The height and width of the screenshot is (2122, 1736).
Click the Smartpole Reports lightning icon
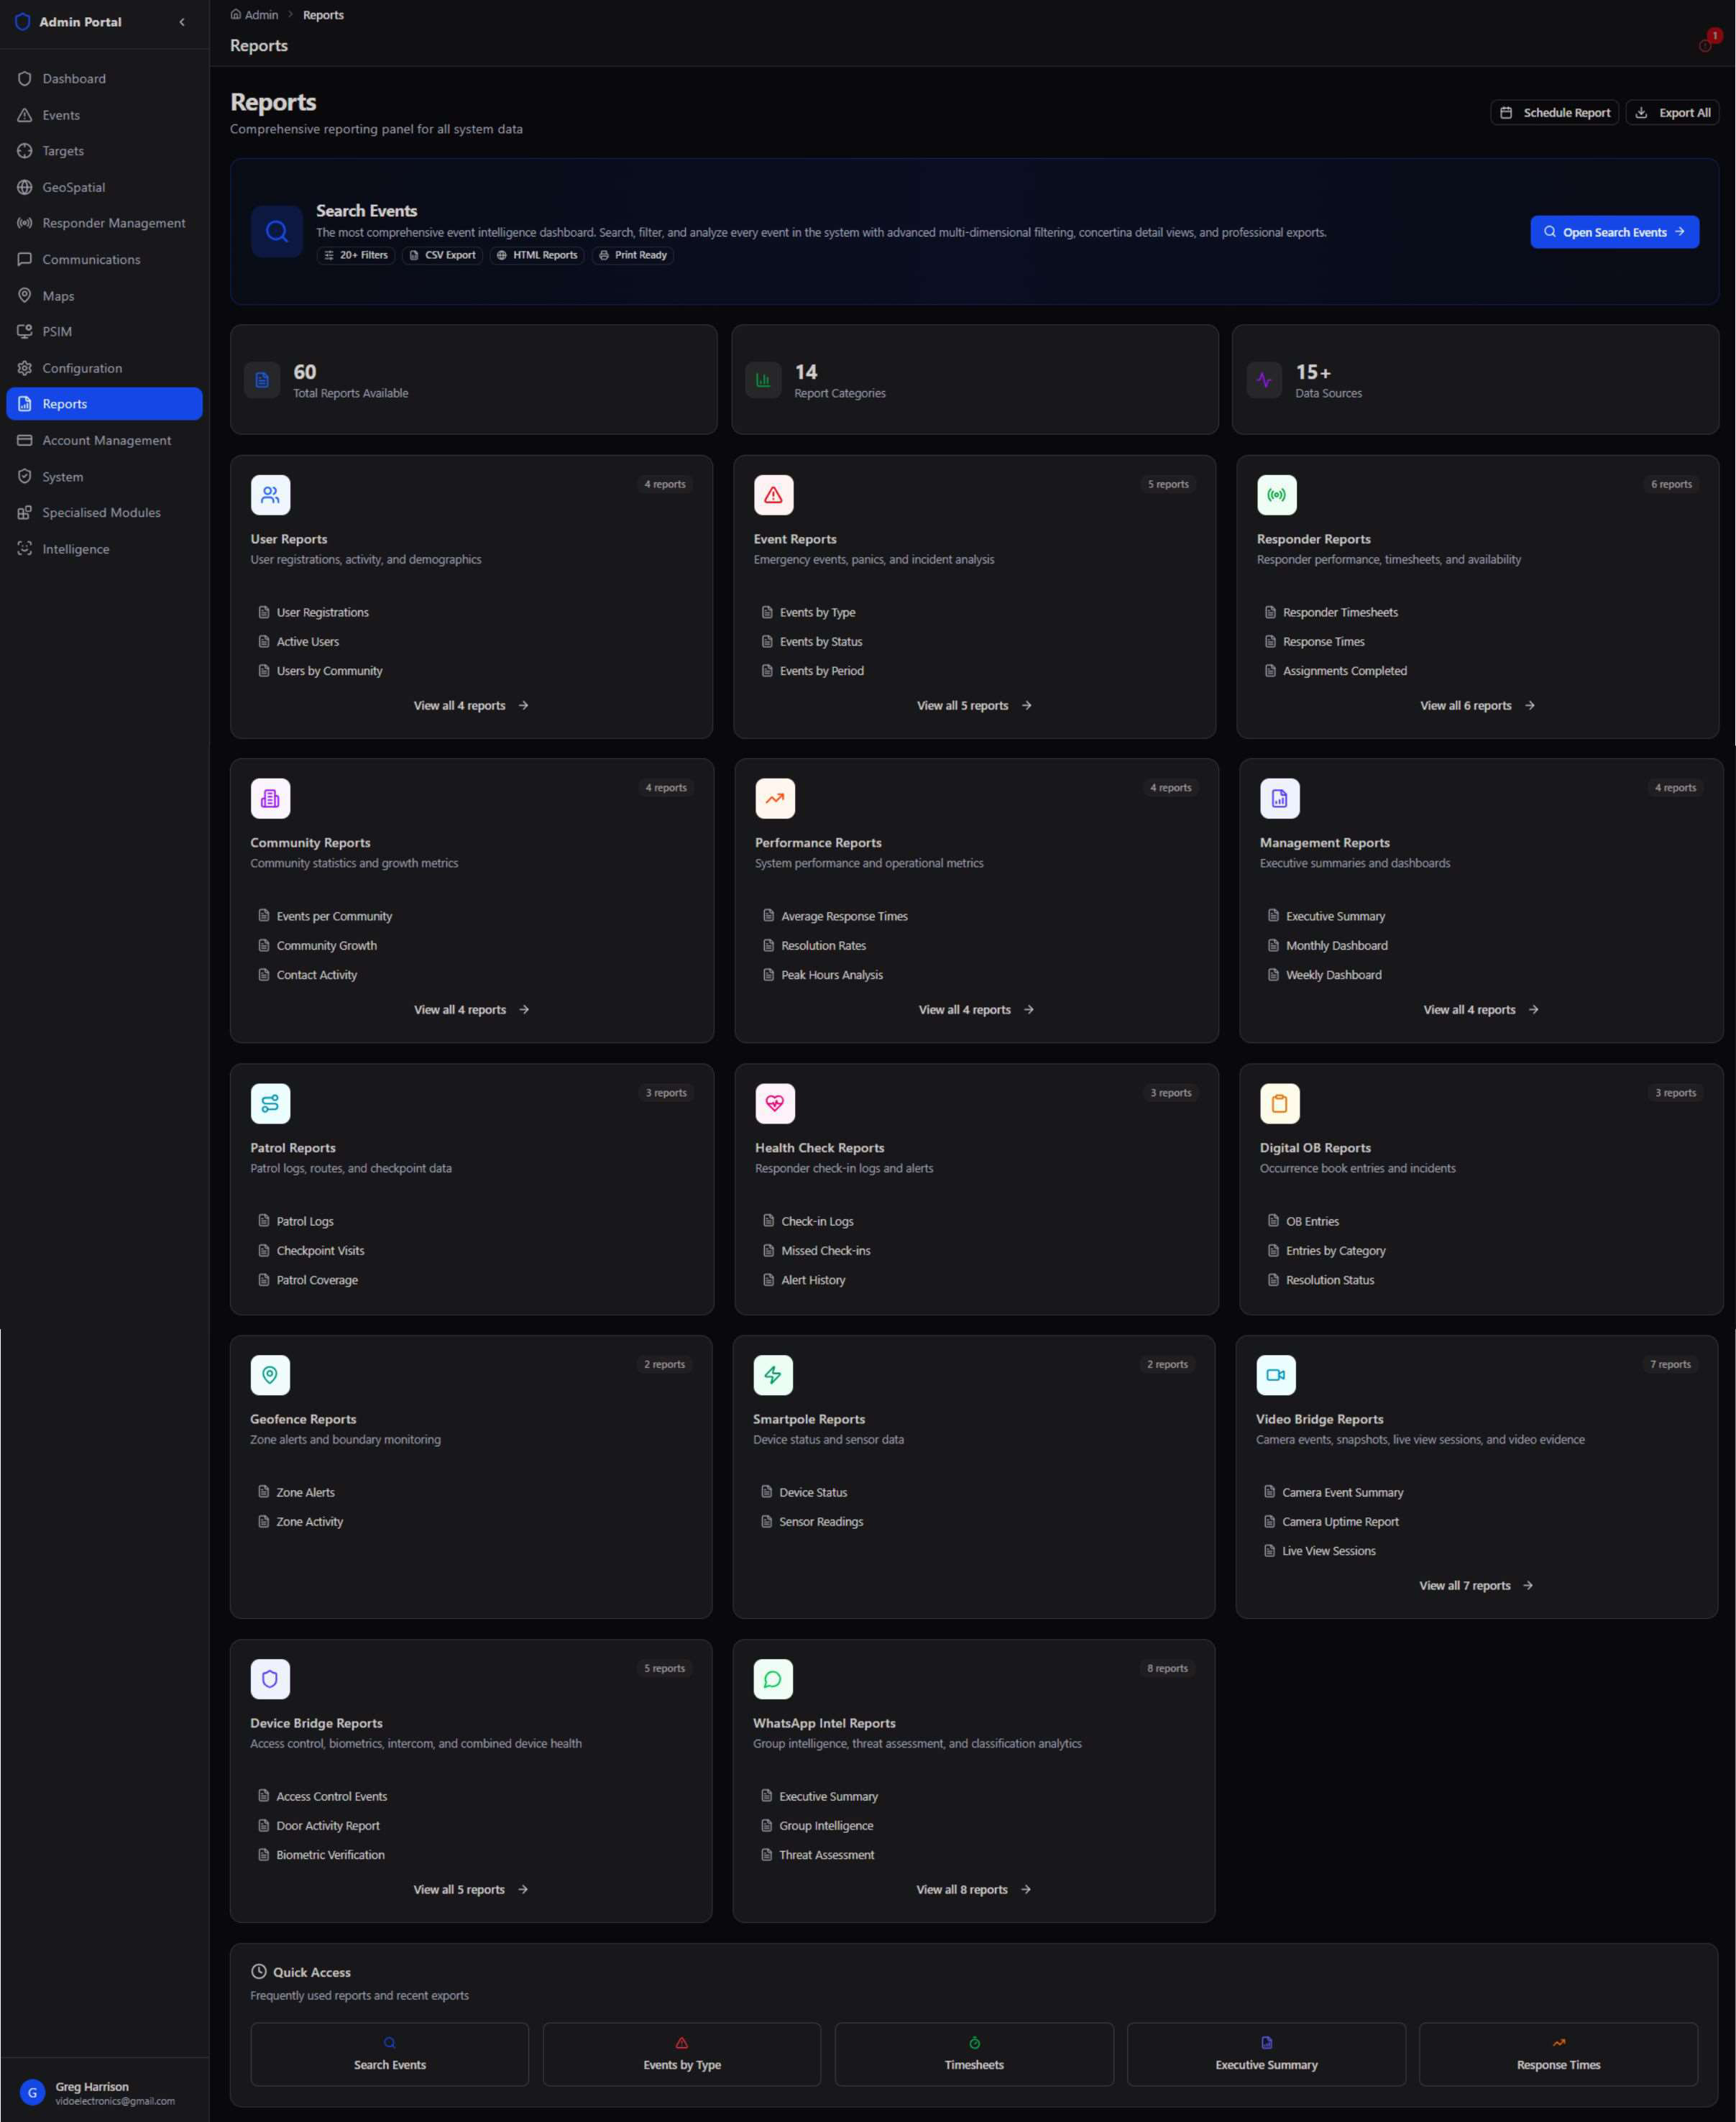pyautogui.click(x=773, y=1375)
